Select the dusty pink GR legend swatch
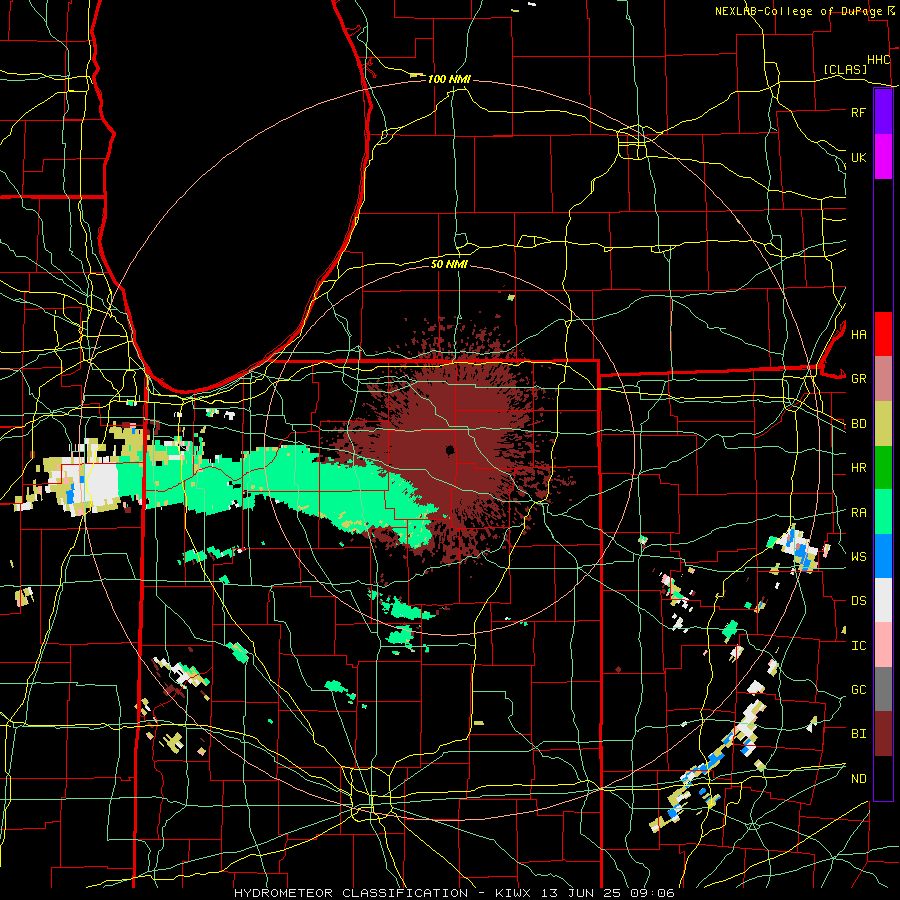This screenshot has width=900, height=900. (x=883, y=378)
